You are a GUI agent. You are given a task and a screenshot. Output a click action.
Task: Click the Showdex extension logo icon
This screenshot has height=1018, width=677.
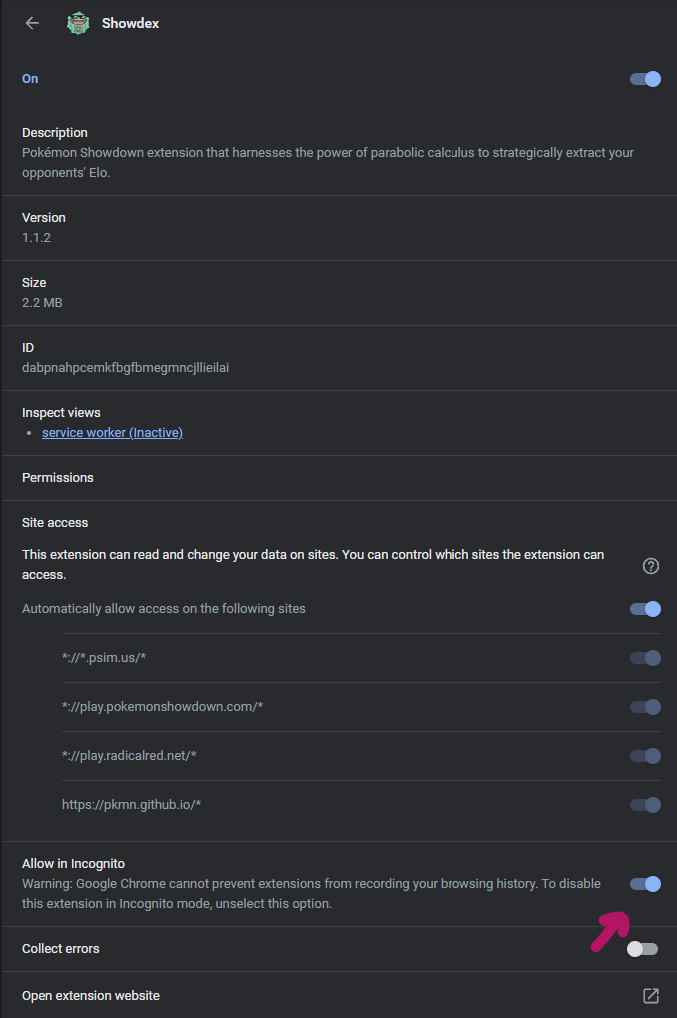pyautogui.click(x=78, y=23)
